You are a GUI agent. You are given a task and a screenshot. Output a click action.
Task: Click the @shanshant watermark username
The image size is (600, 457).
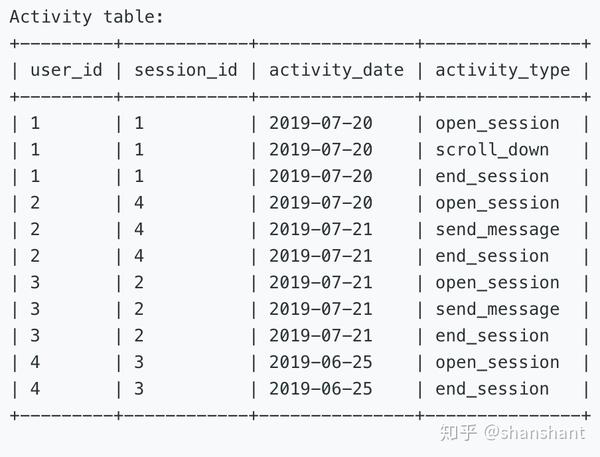(535, 433)
